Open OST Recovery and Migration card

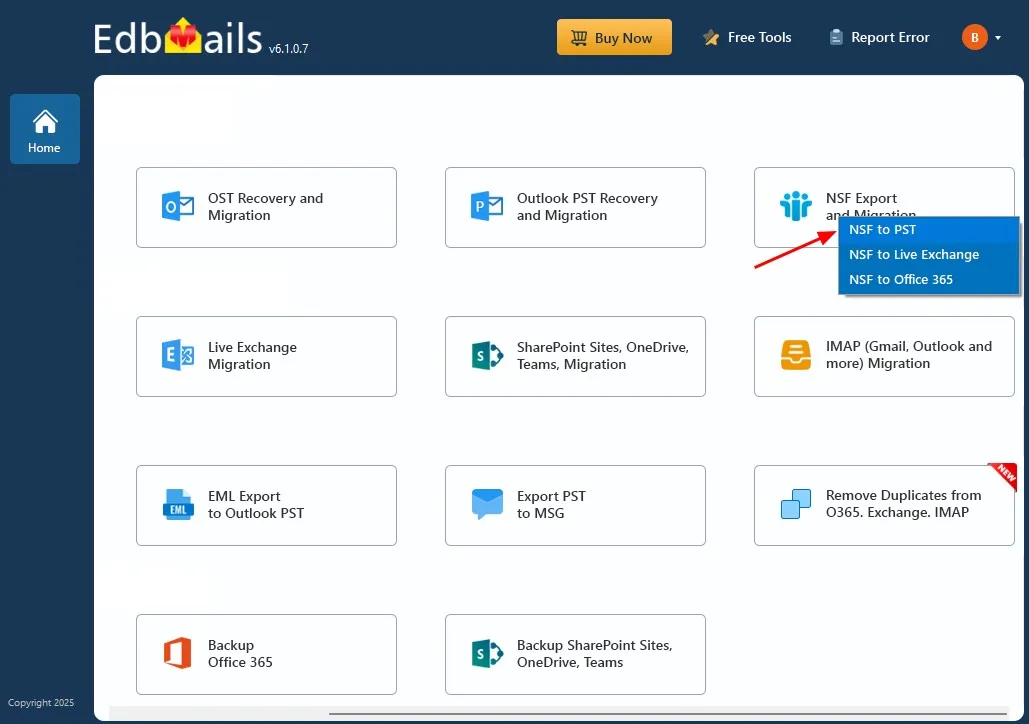(x=266, y=207)
